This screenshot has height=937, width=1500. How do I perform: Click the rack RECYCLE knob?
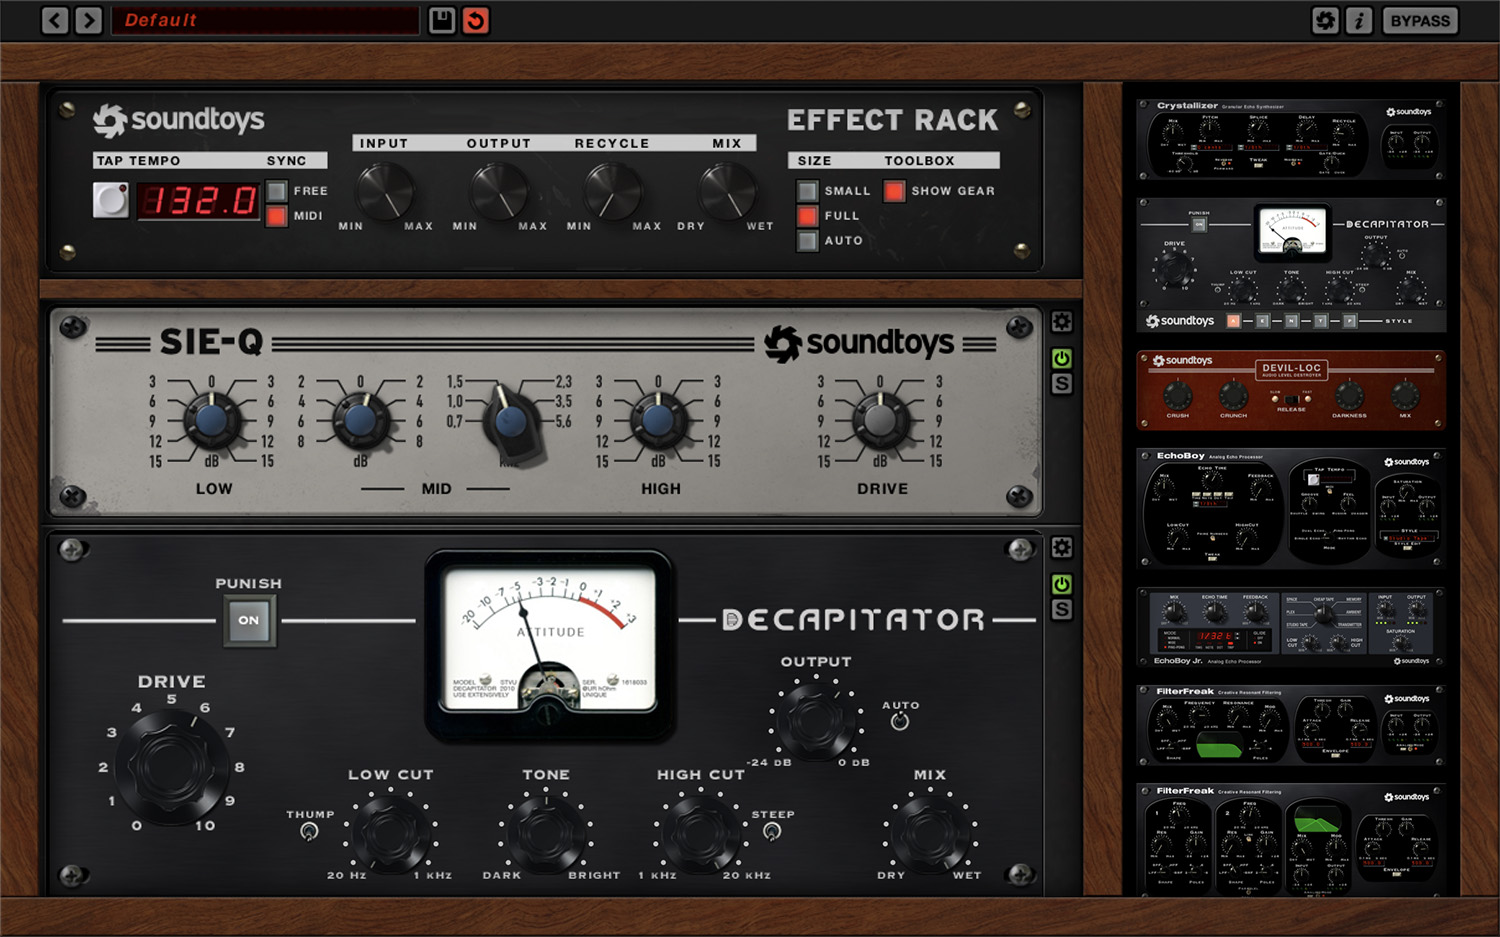(613, 192)
